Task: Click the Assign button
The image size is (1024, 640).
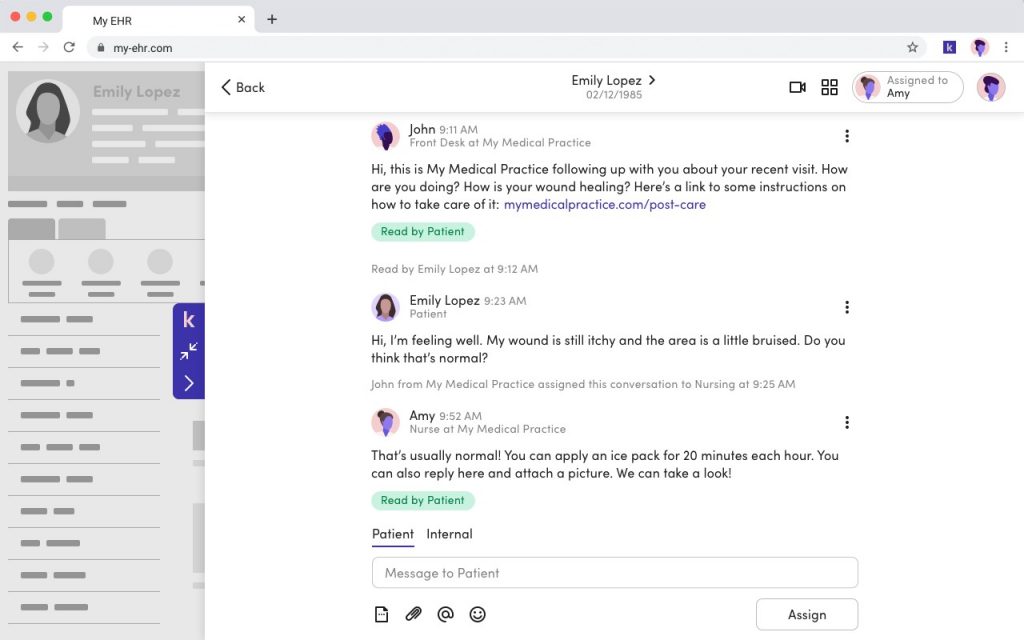Action: [x=807, y=614]
